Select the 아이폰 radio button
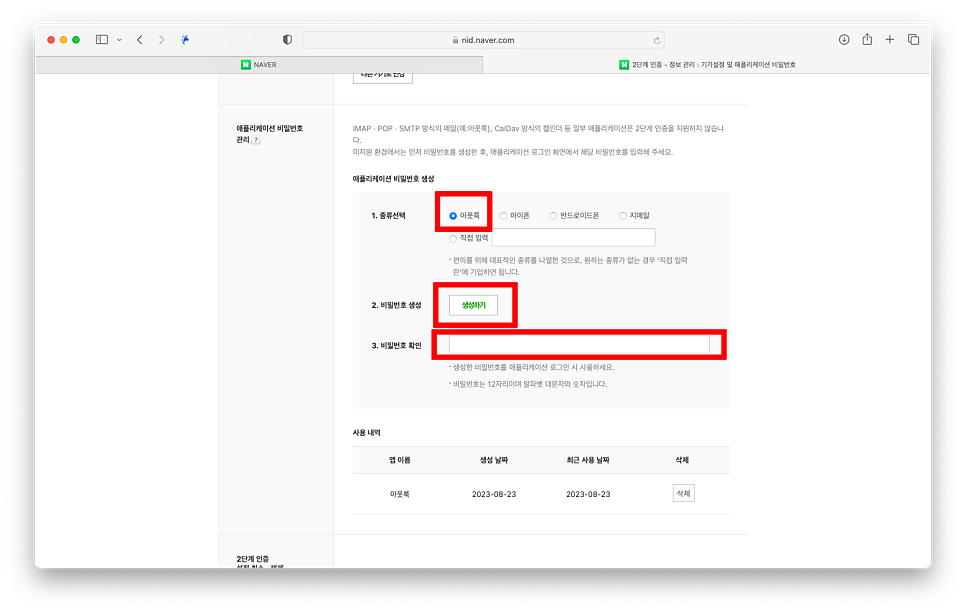This screenshot has width=966, height=614. [503, 216]
